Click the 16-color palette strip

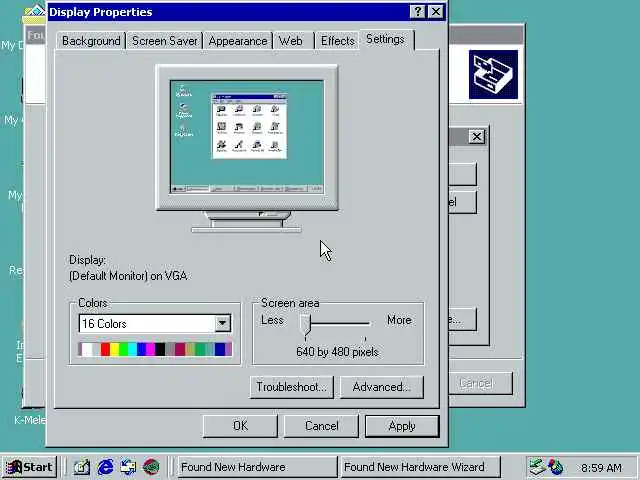[155, 349]
